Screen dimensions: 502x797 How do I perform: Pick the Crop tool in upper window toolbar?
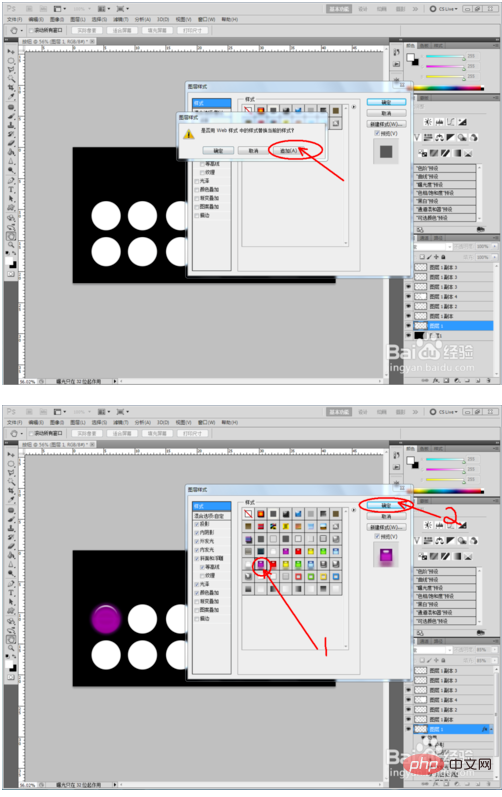(x=11, y=88)
